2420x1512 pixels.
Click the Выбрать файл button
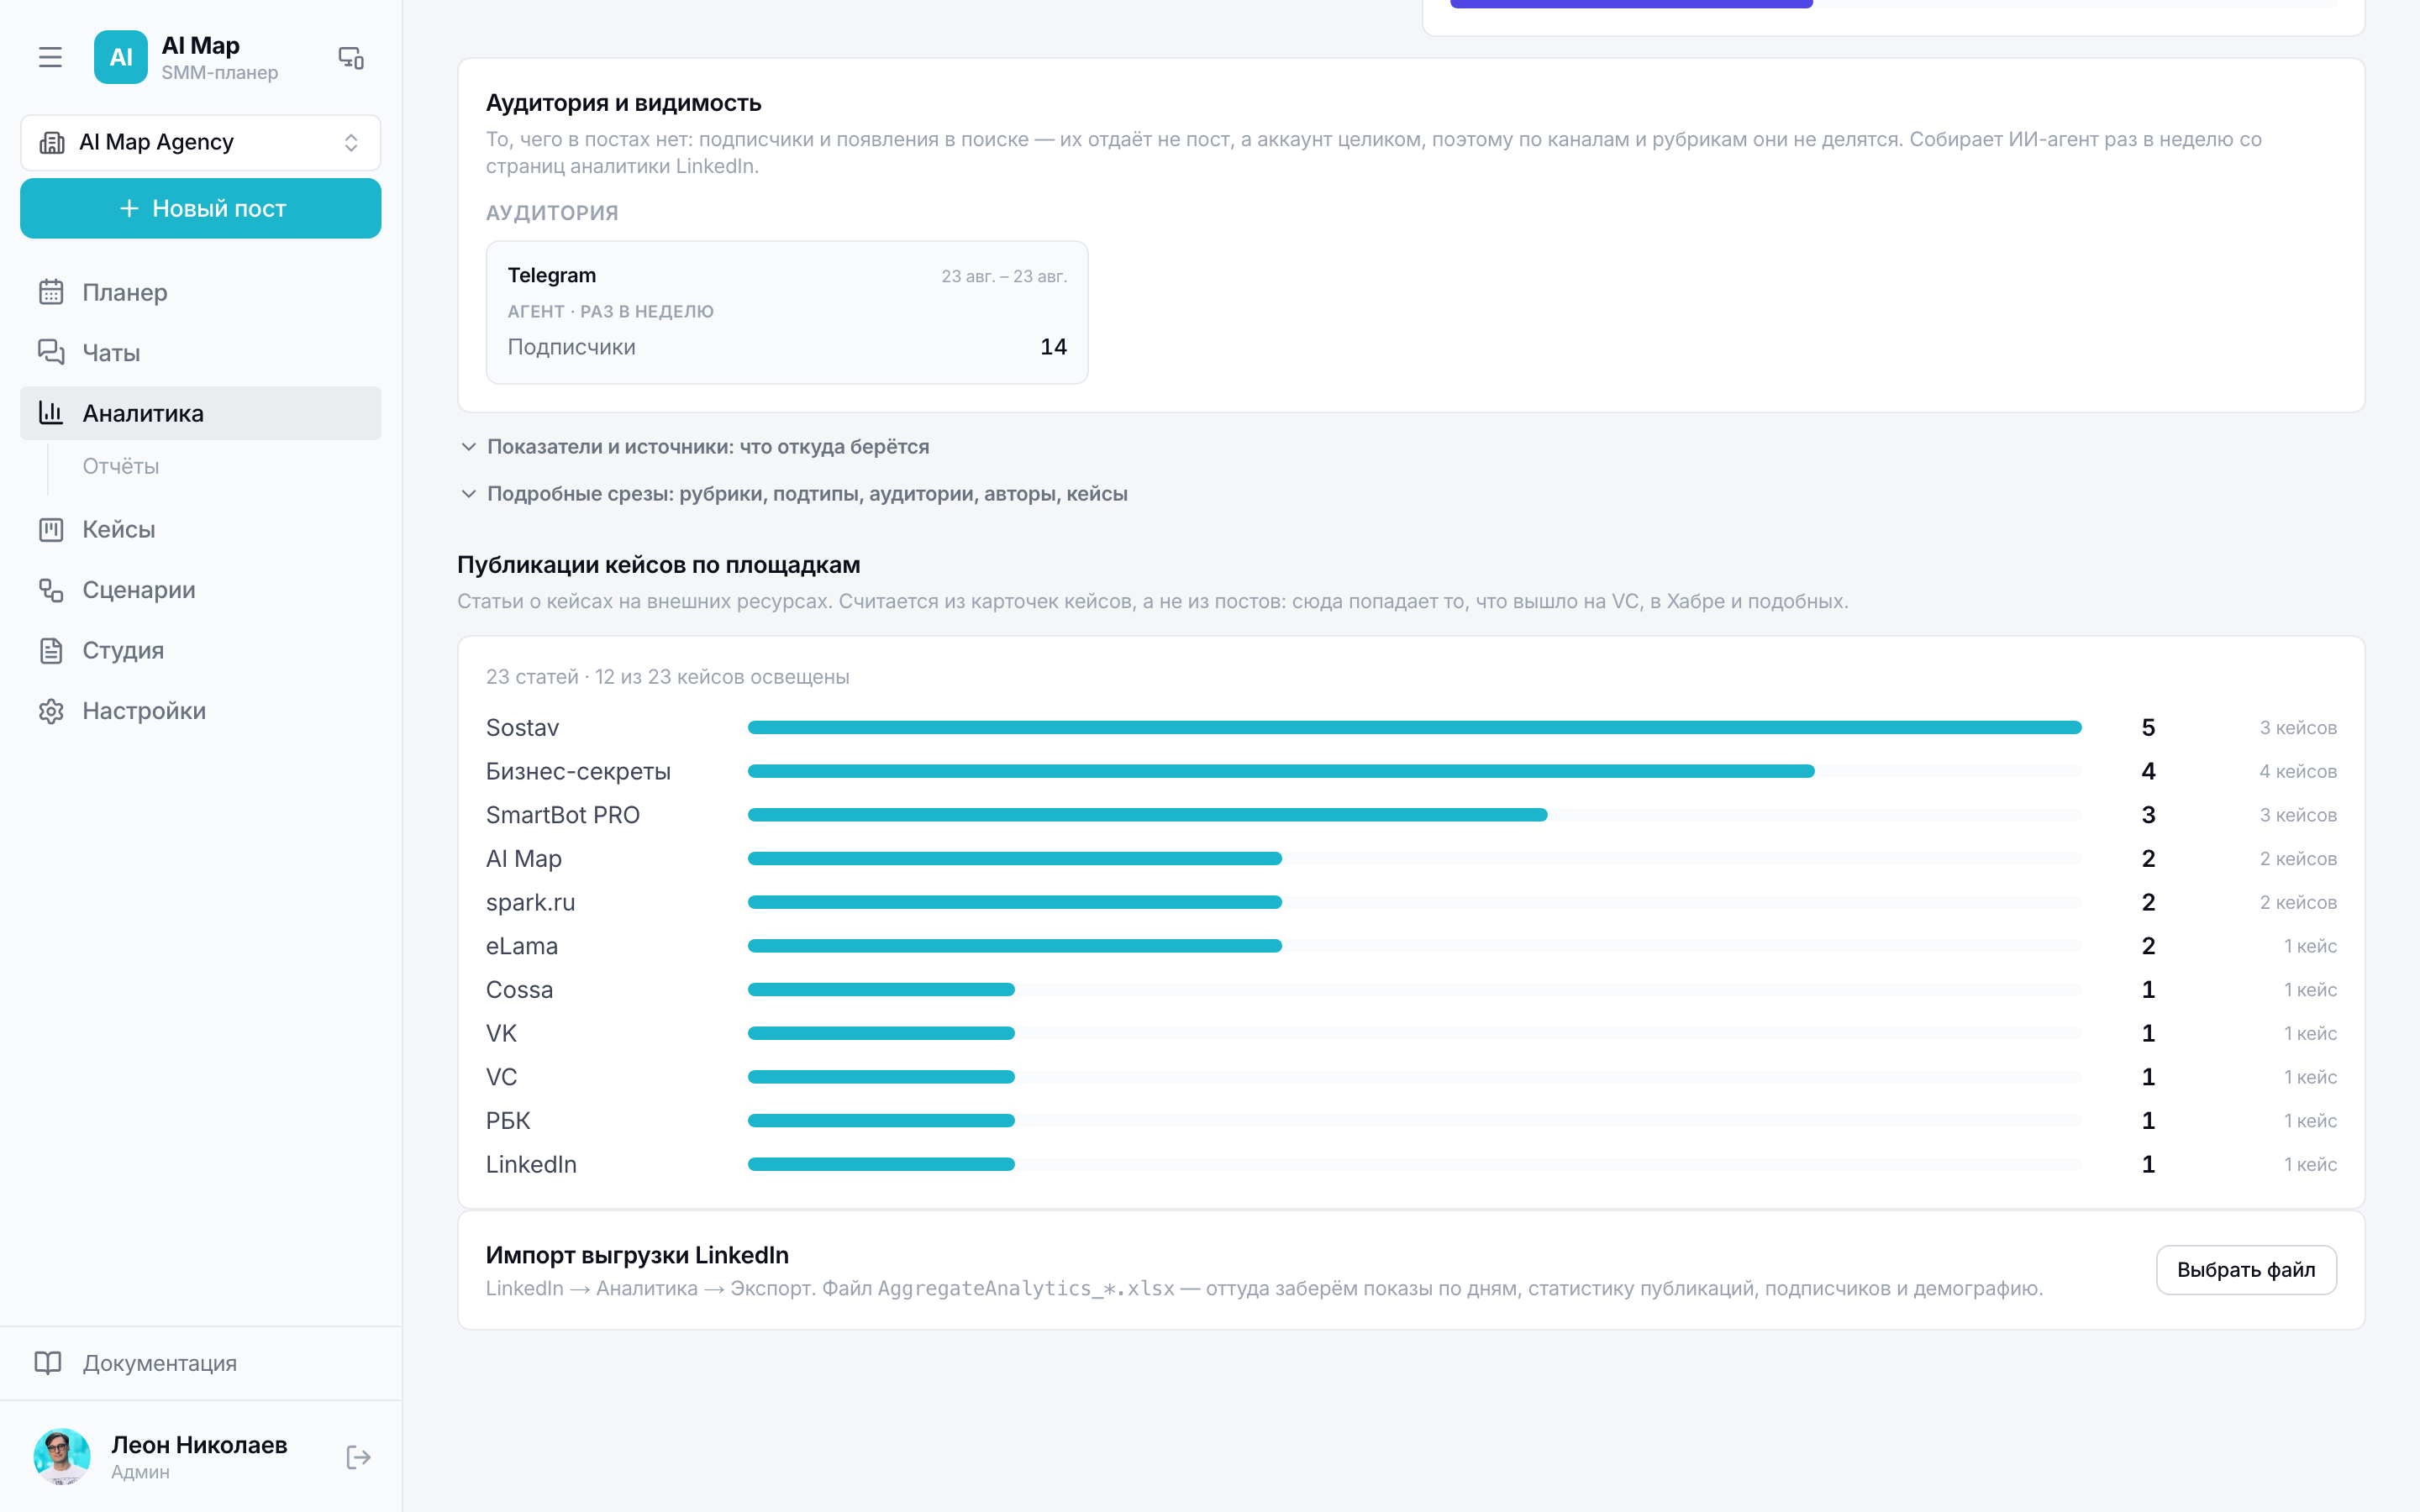coord(2246,1269)
